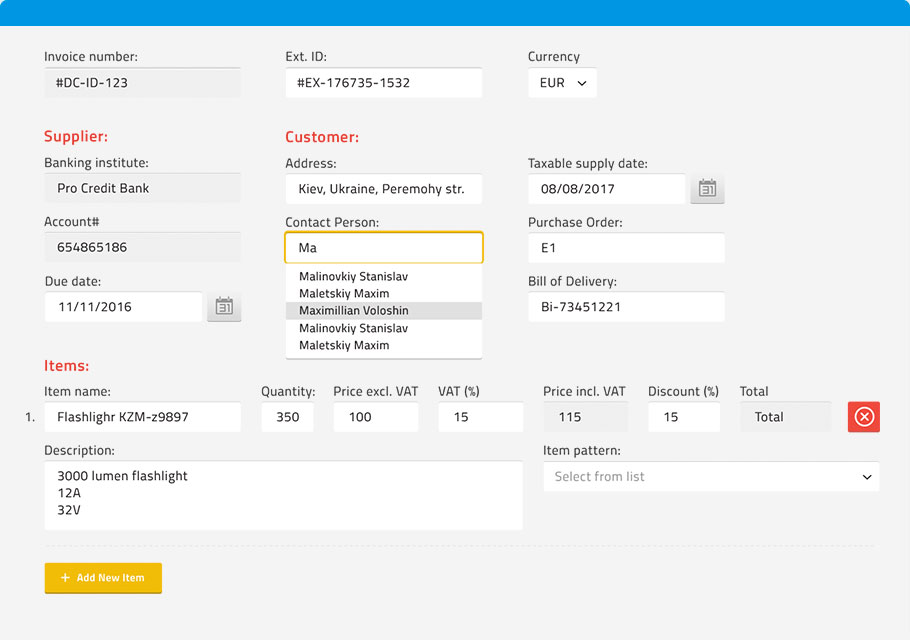Open the Taxable supply date calendar picker
910x640 pixels.
coord(707,189)
